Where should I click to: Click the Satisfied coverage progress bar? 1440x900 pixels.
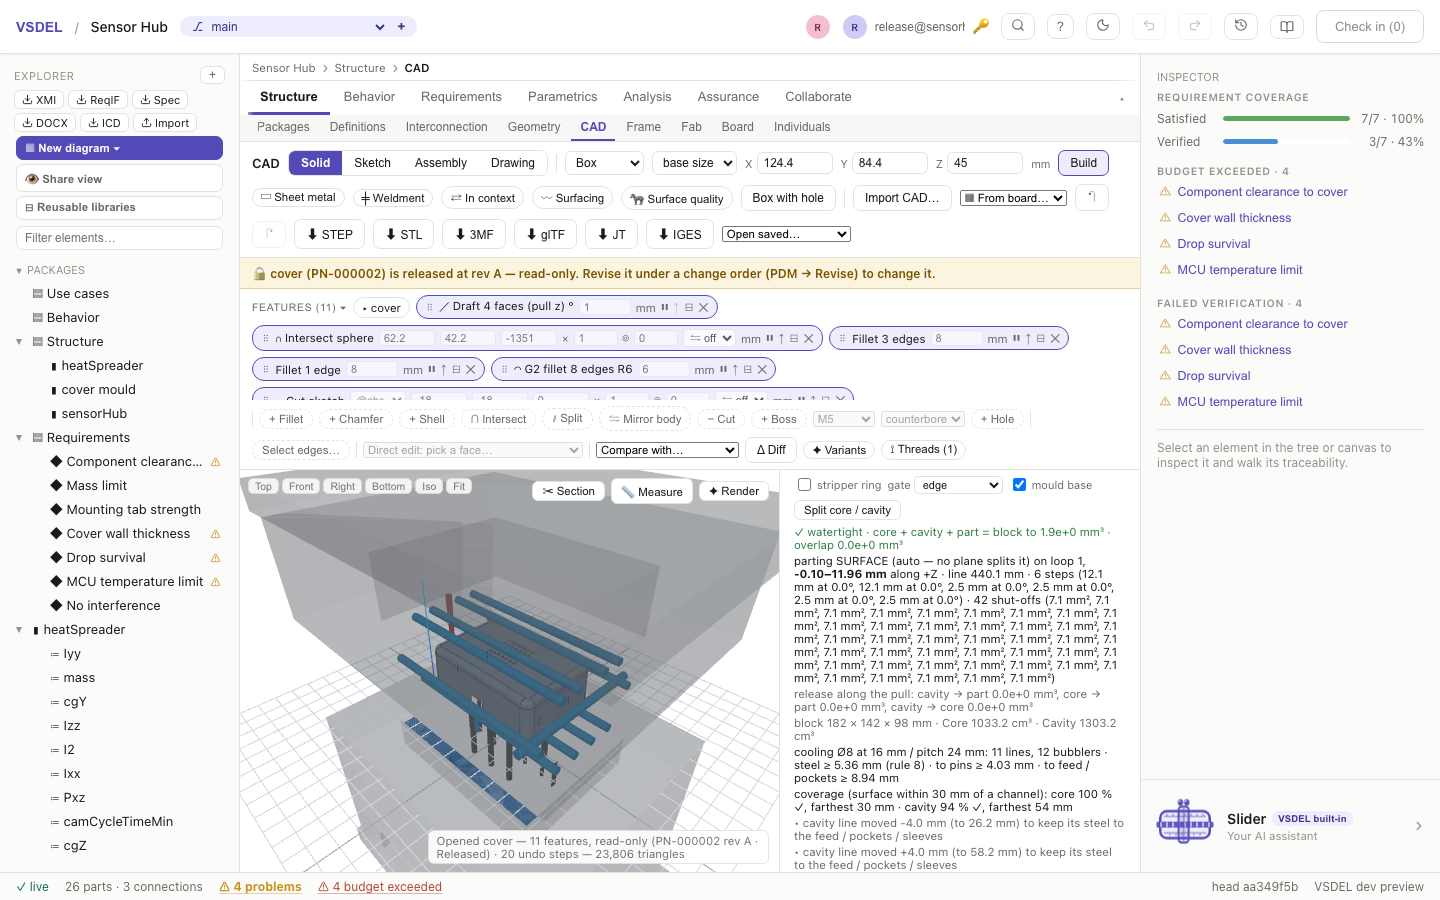coord(1286,119)
